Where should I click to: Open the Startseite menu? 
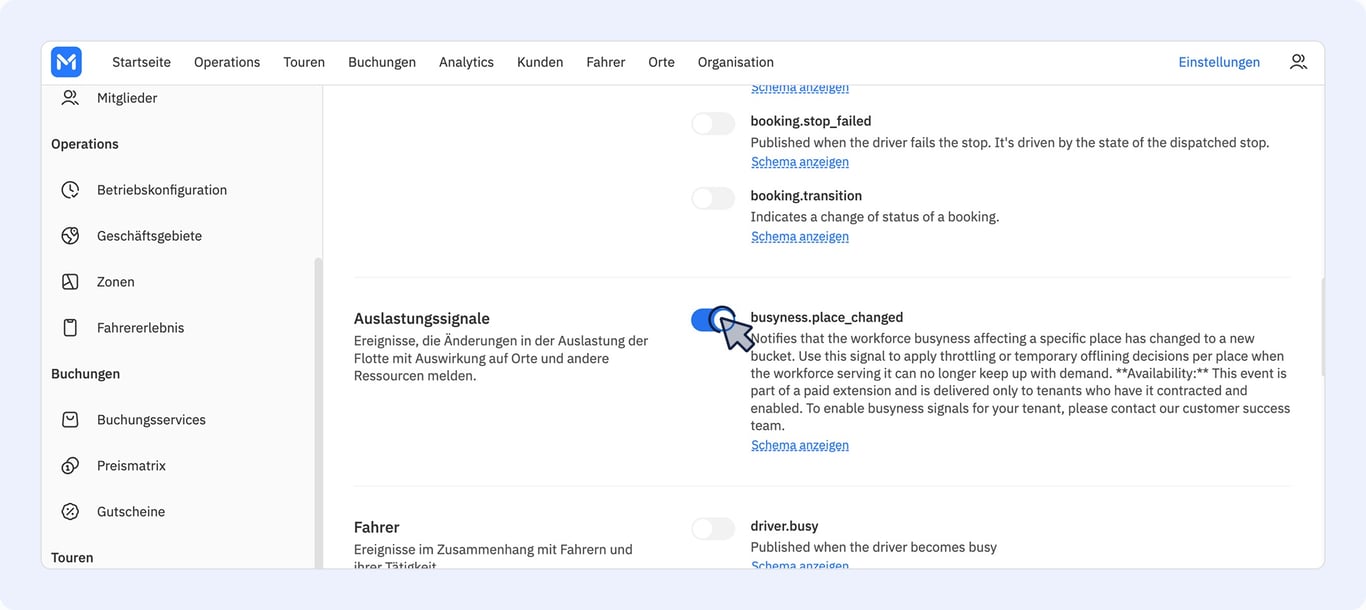141,62
